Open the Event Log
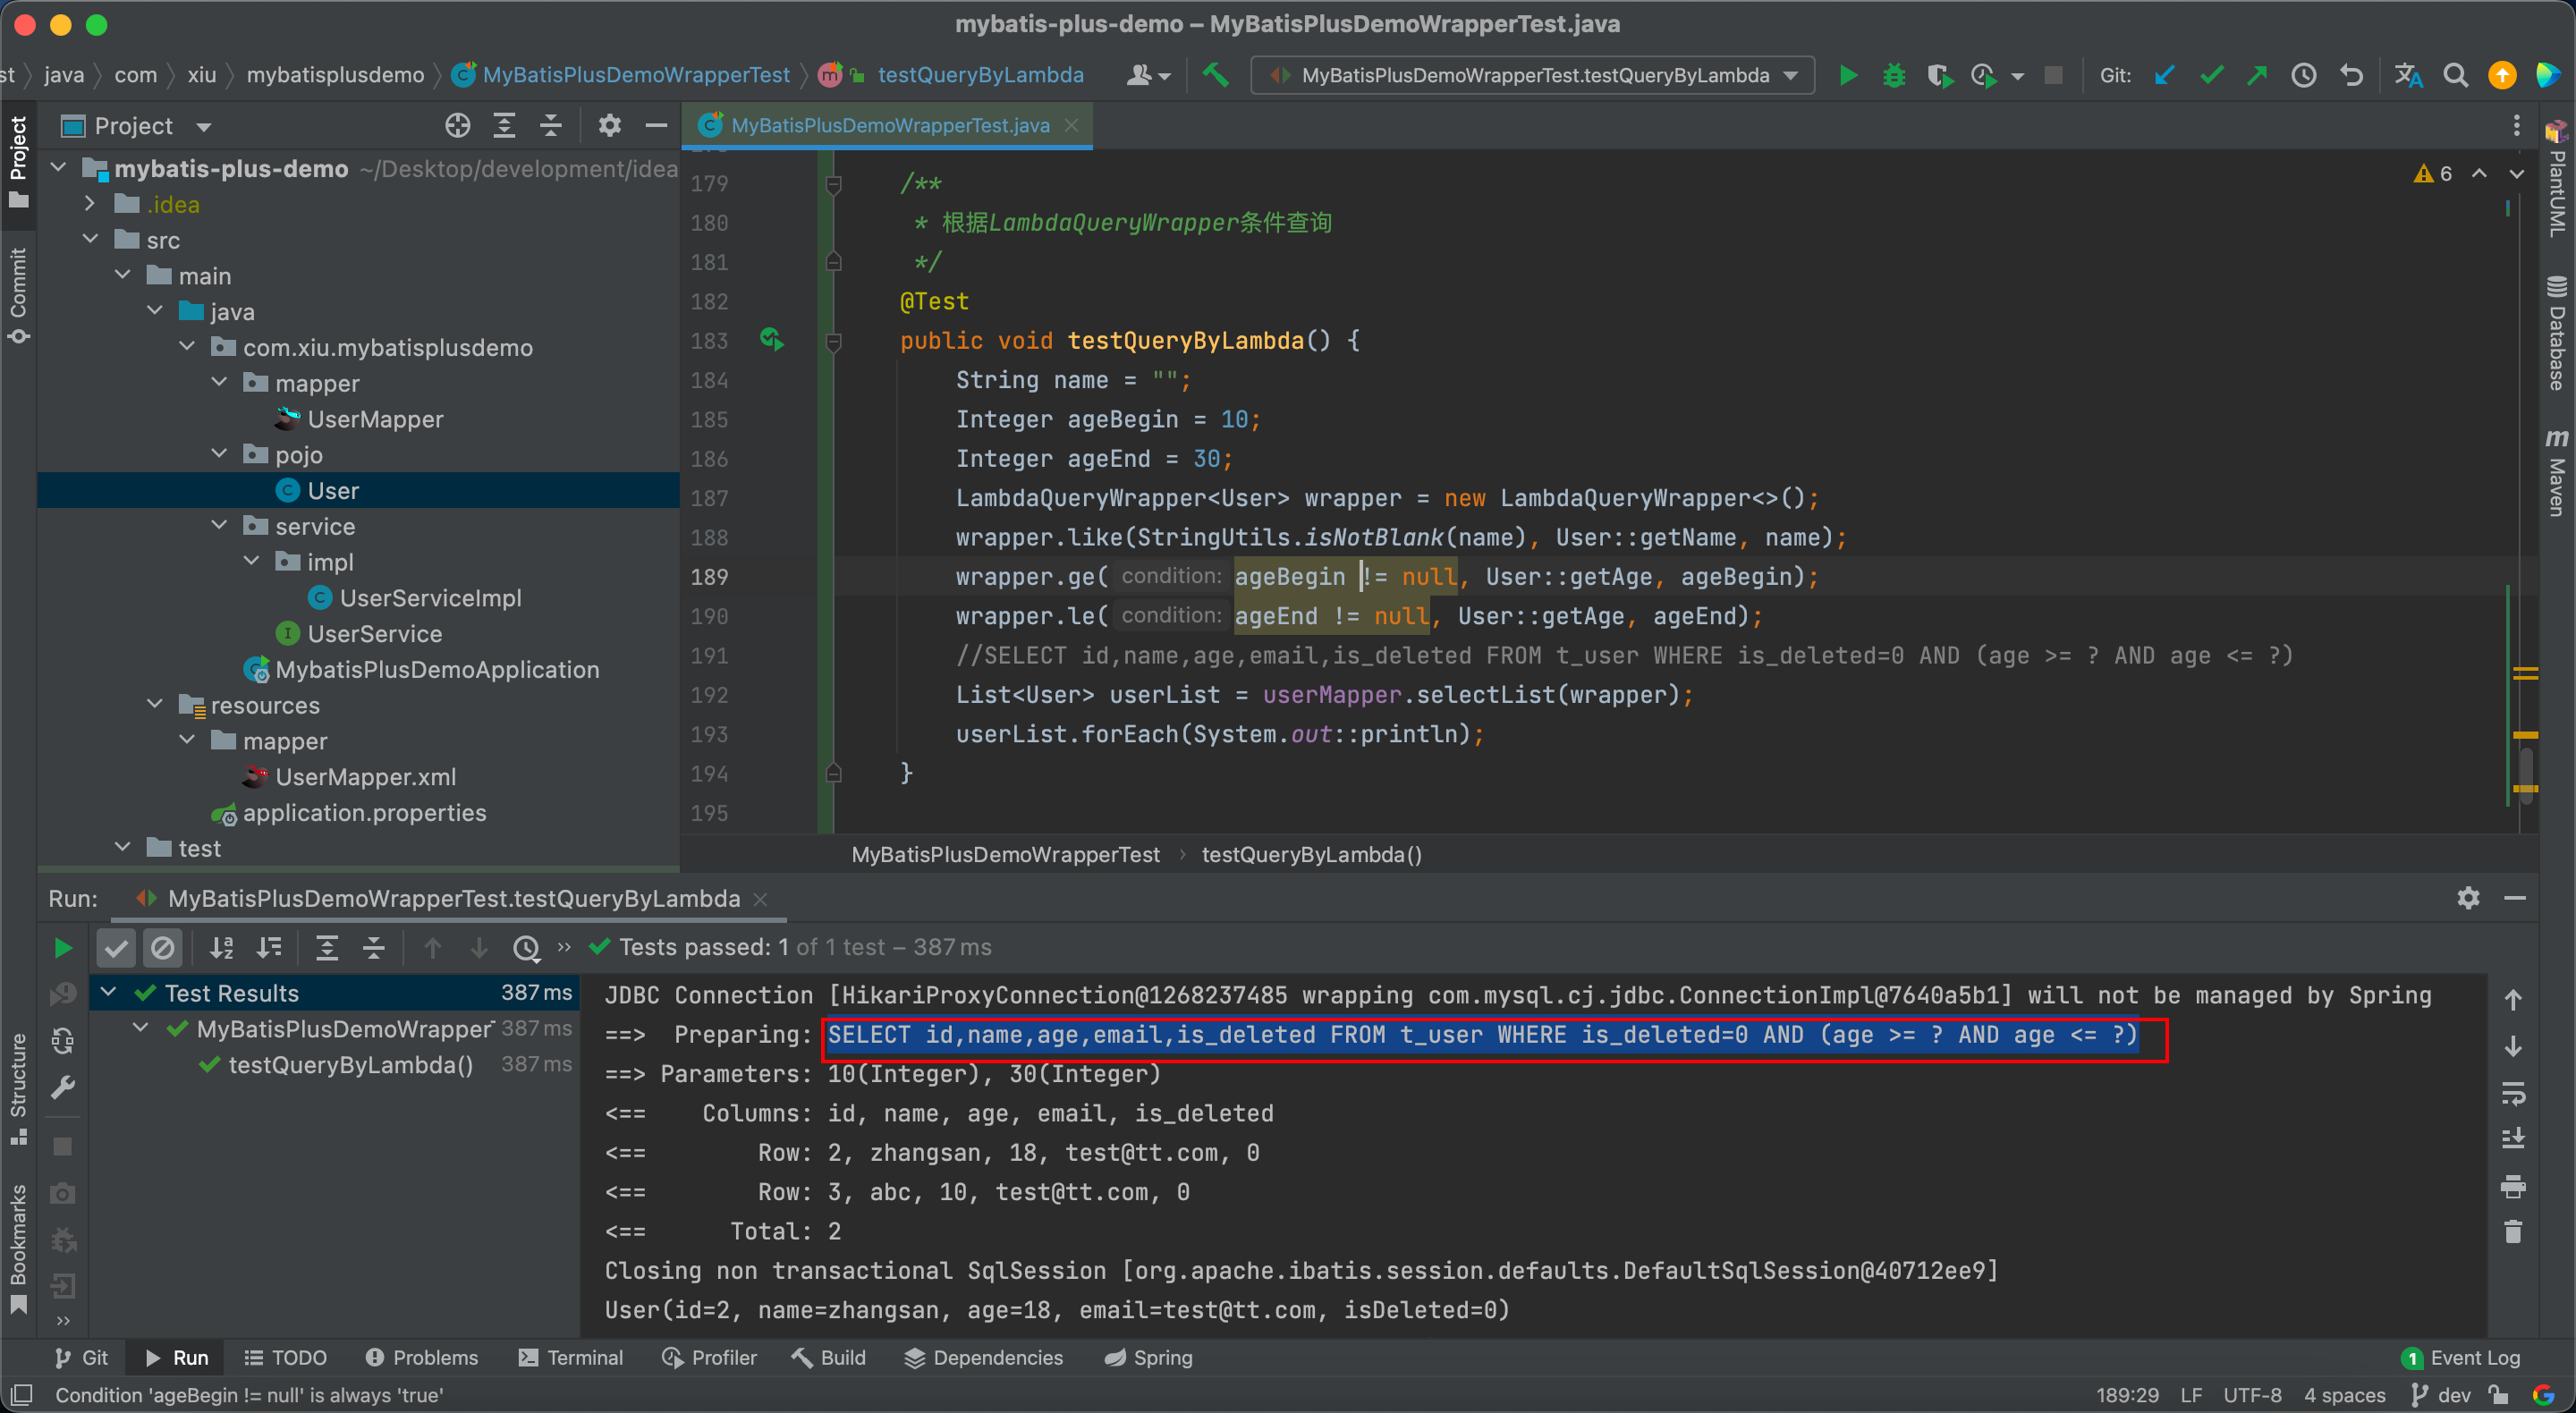The height and width of the screenshot is (1413, 2576). pos(2462,1357)
